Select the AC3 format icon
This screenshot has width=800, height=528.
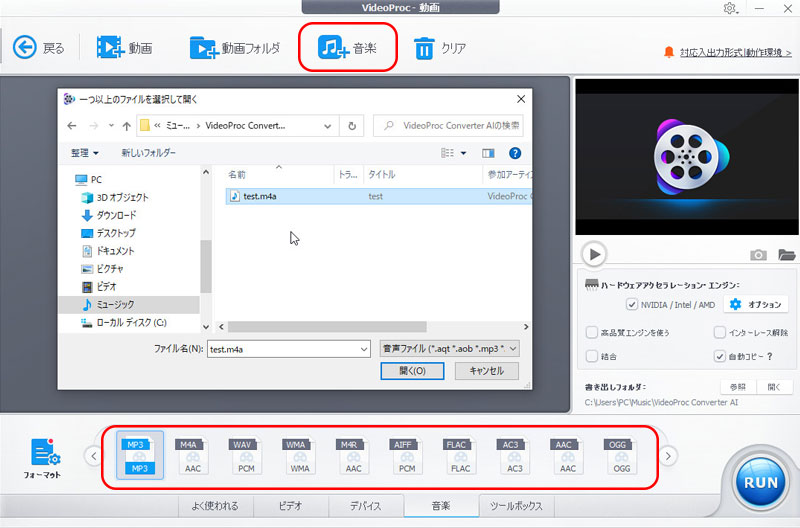[x=514, y=456]
